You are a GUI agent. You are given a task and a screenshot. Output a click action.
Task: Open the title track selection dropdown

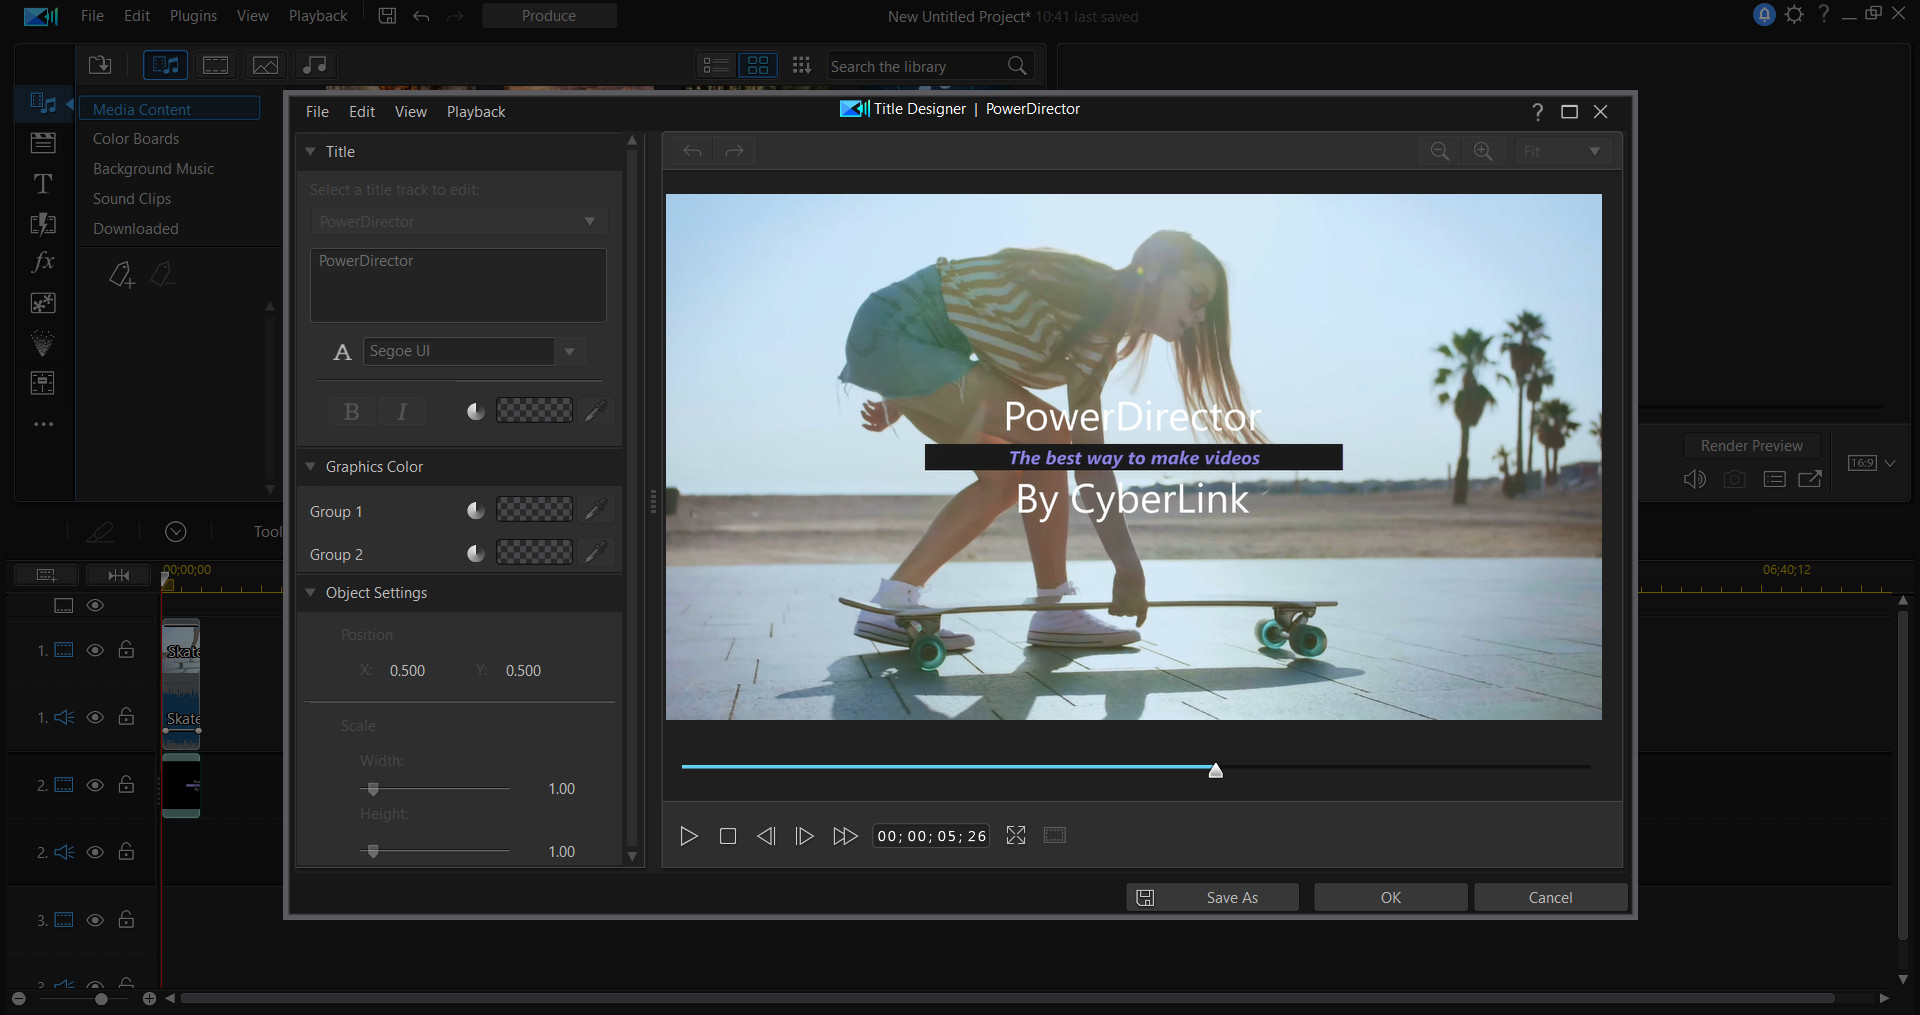(458, 221)
